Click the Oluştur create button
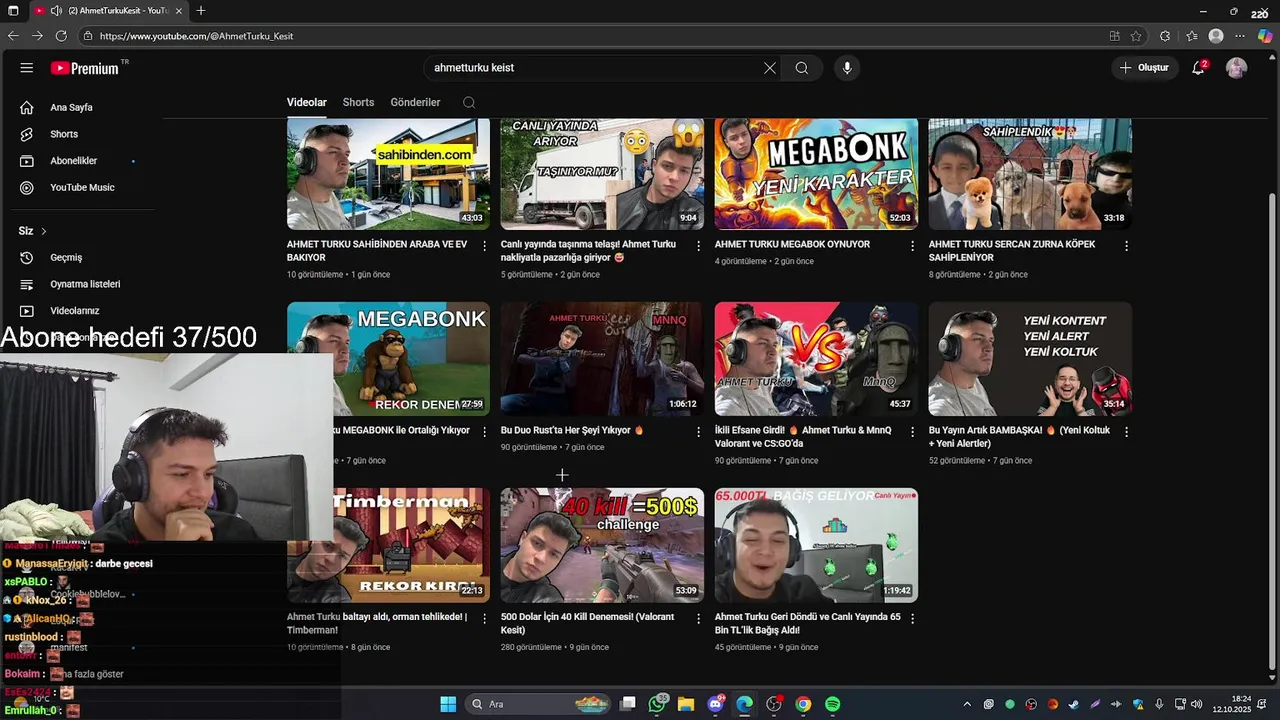The image size is (1280, 720). (x=1144, y=68)
